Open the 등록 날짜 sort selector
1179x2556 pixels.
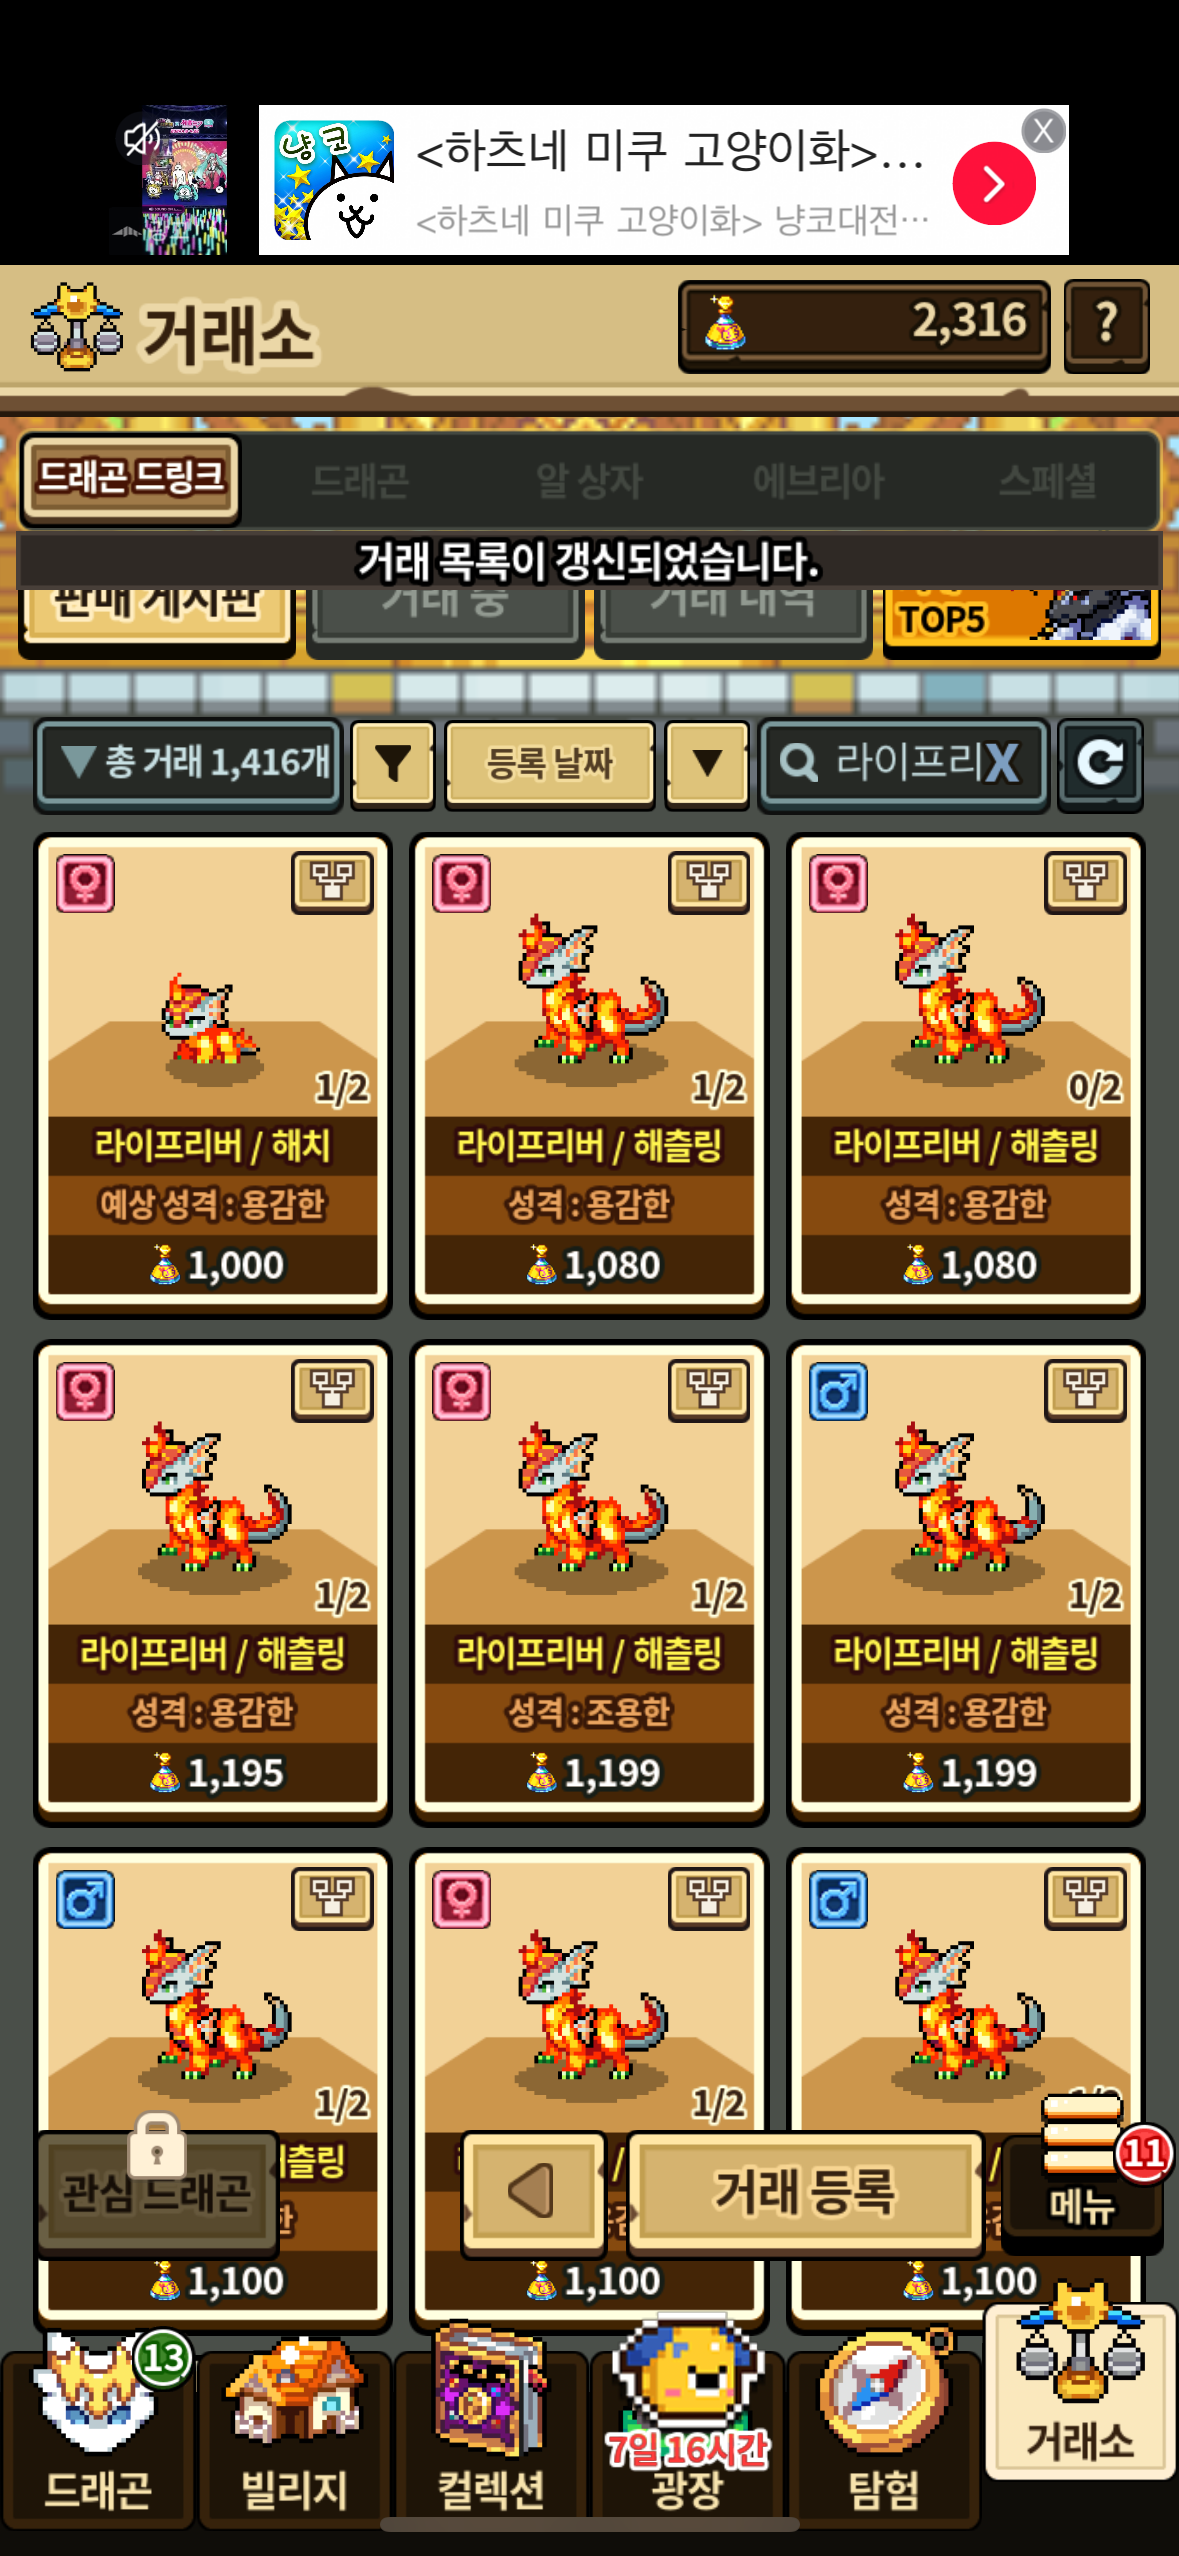point(549,764)
